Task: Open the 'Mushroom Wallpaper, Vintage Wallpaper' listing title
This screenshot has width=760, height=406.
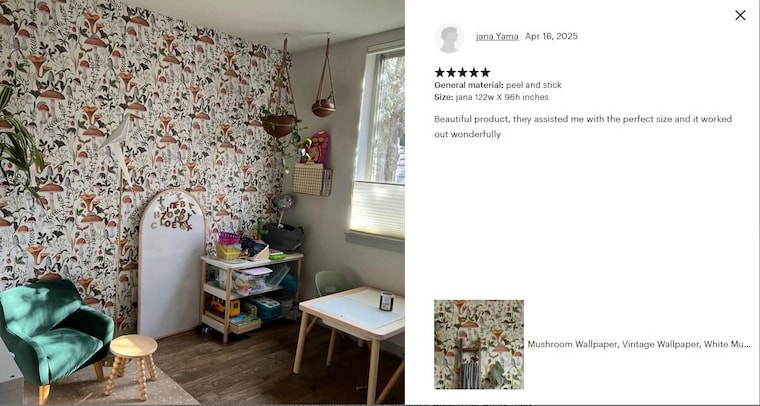Action: [x=639, y=344]
